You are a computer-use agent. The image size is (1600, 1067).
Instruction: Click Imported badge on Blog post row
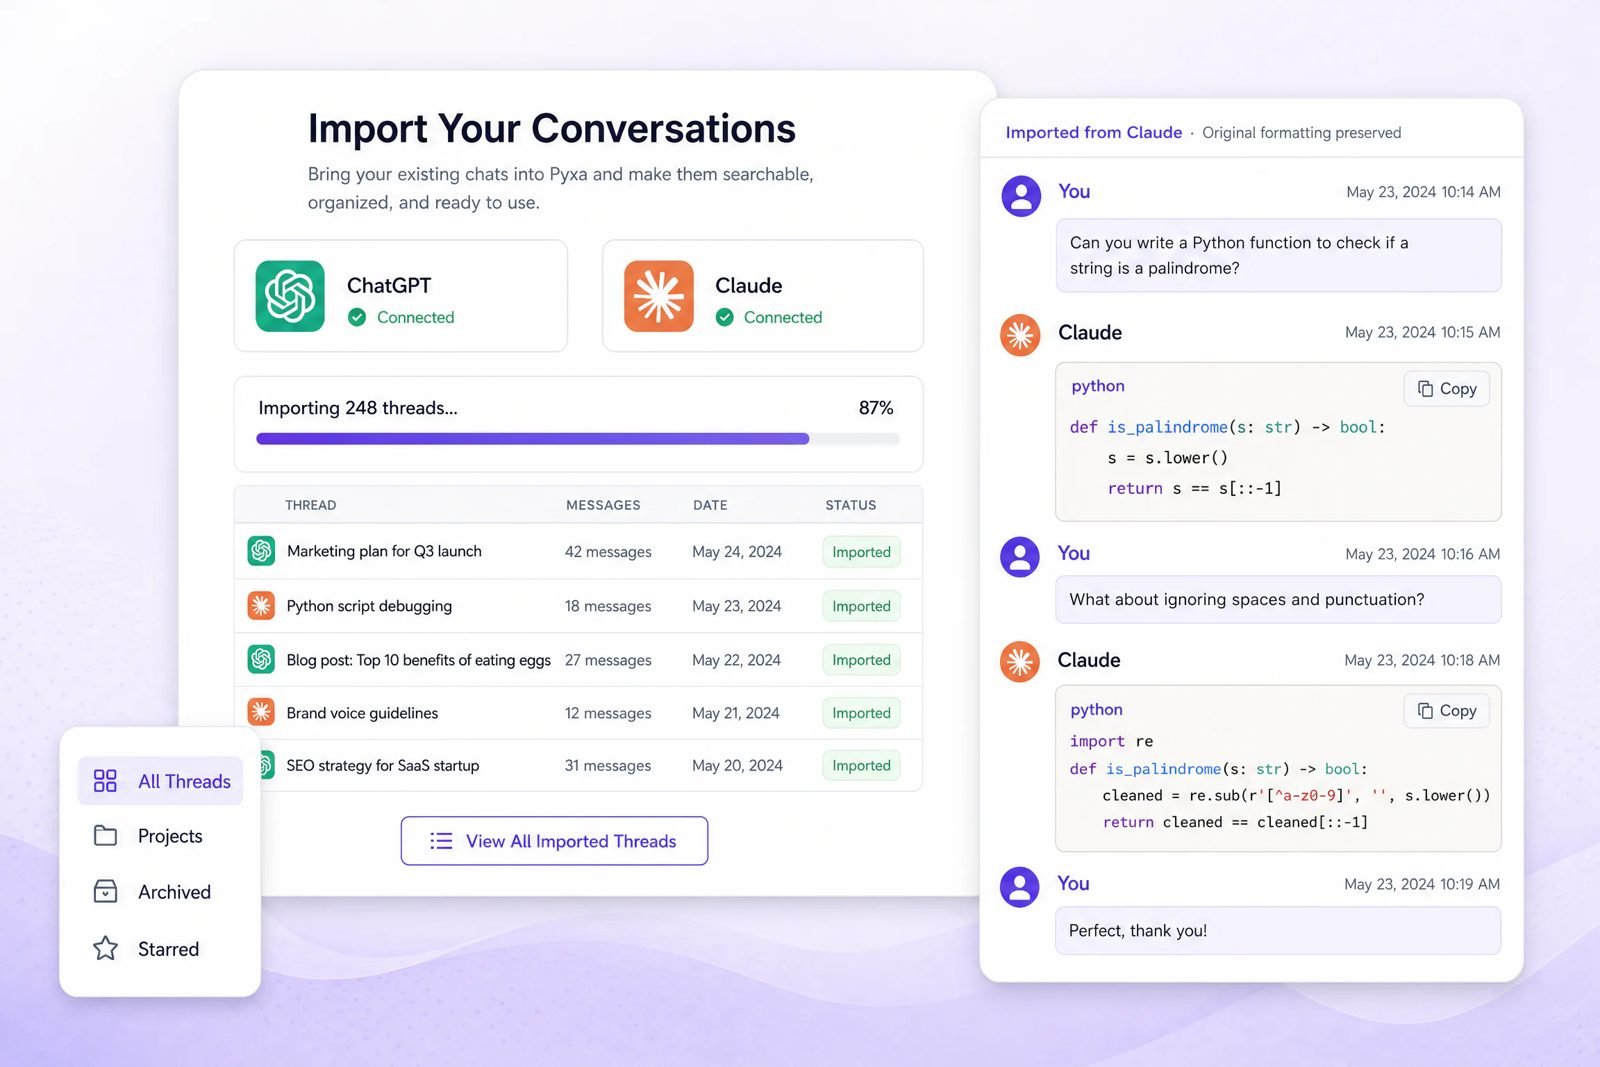click(861, 660)
